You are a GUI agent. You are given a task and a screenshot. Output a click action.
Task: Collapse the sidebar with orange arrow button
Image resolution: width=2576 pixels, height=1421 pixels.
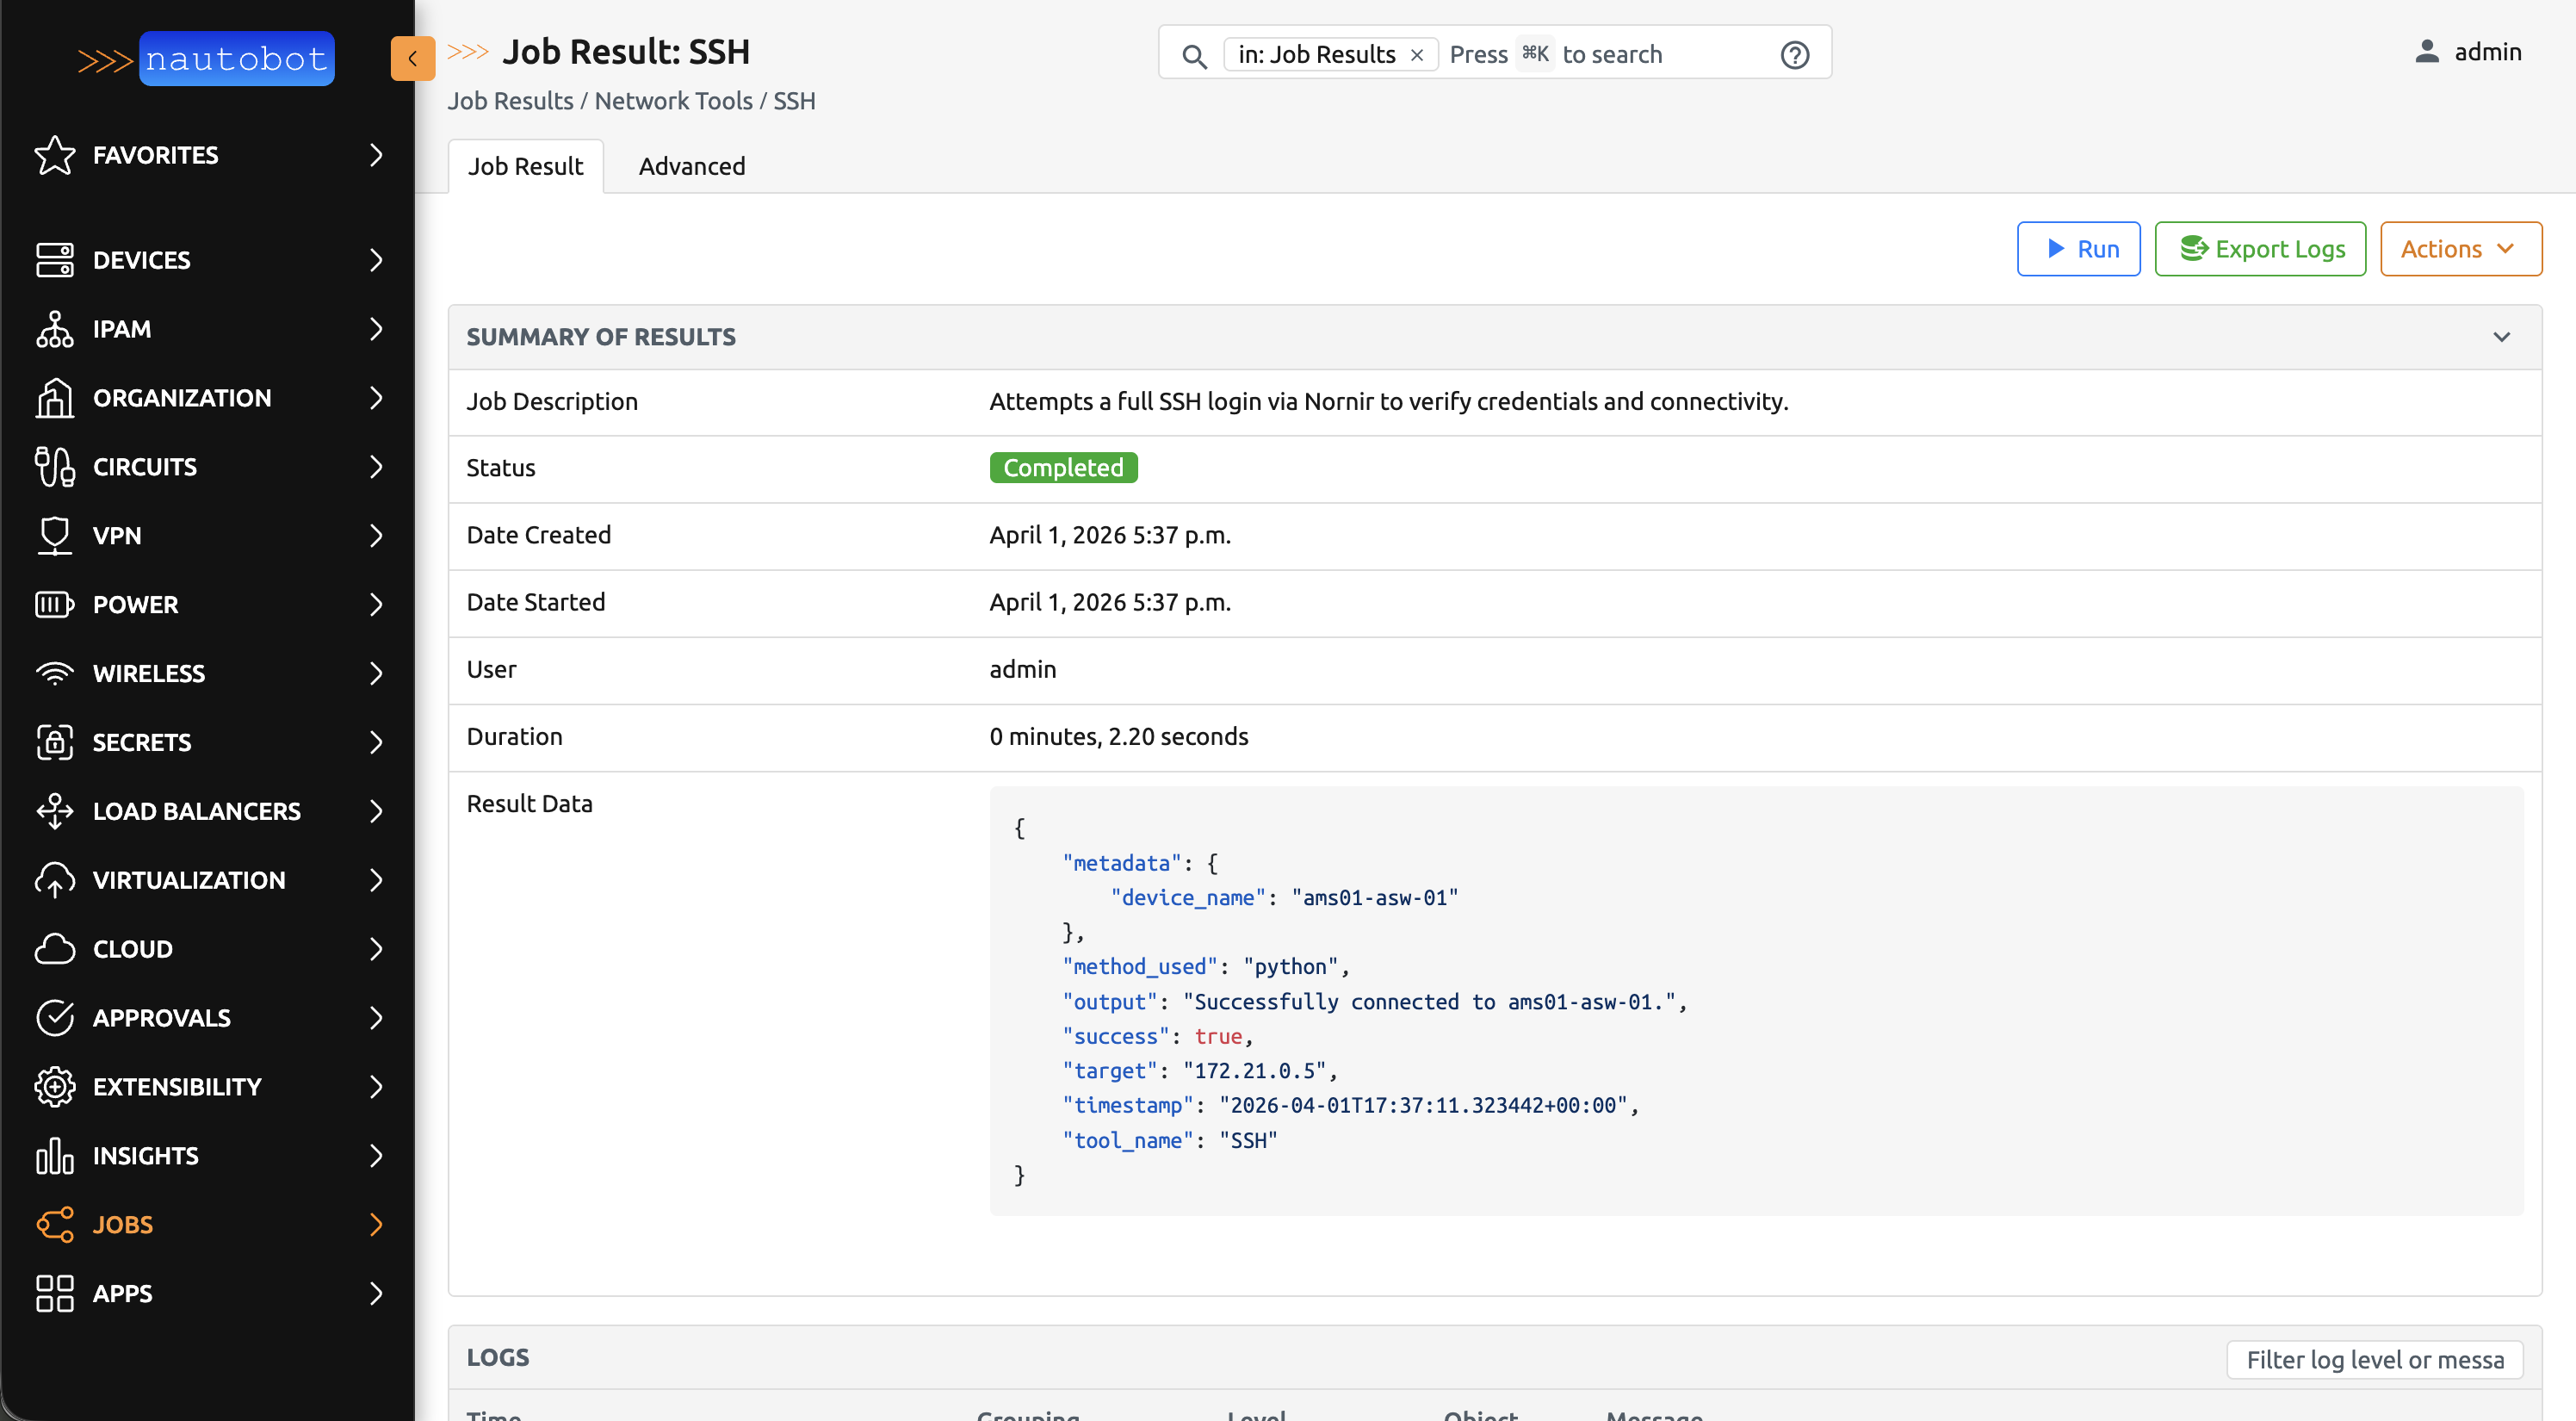412,59
